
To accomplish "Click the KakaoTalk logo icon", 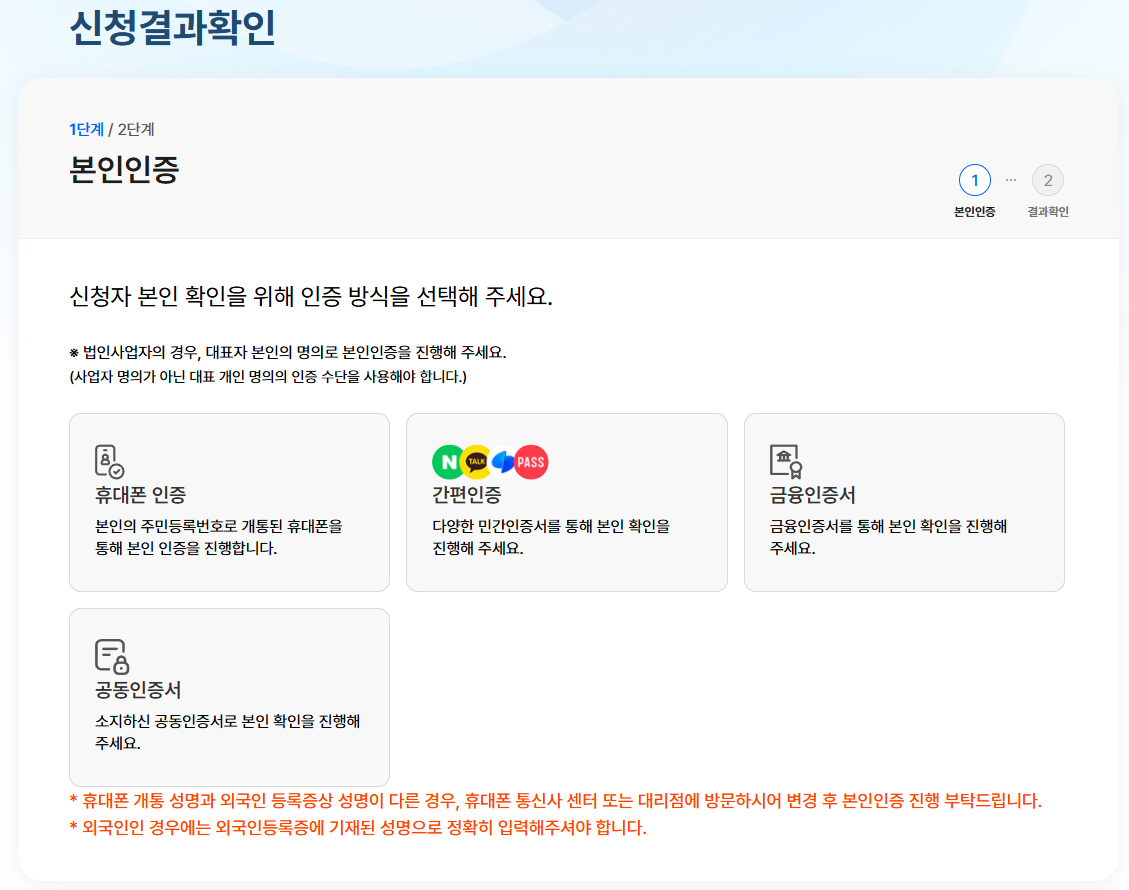I will 476,462.
